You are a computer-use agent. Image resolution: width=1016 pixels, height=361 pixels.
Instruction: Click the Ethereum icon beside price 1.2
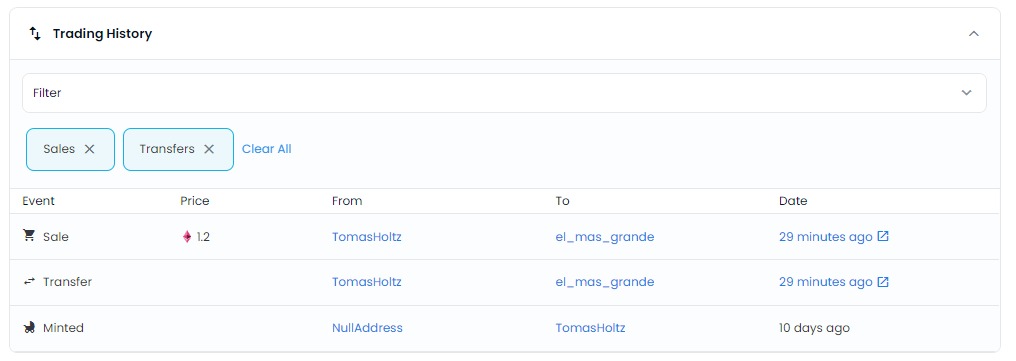tap(187, 237)
